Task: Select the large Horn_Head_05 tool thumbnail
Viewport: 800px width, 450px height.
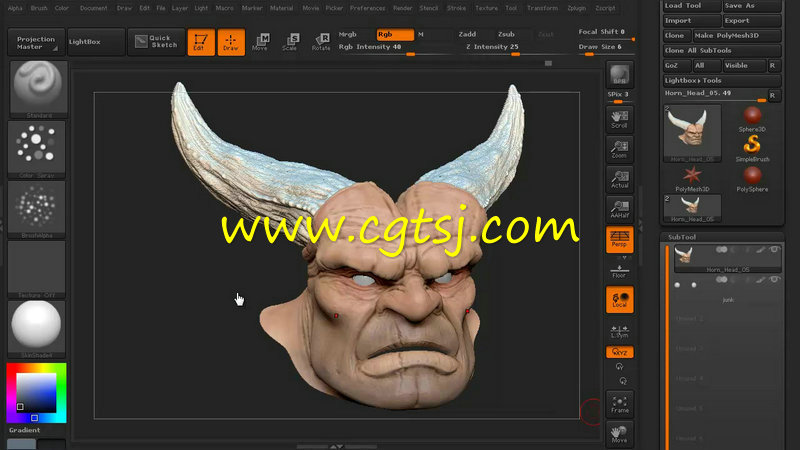Action: tap(692, 133)
